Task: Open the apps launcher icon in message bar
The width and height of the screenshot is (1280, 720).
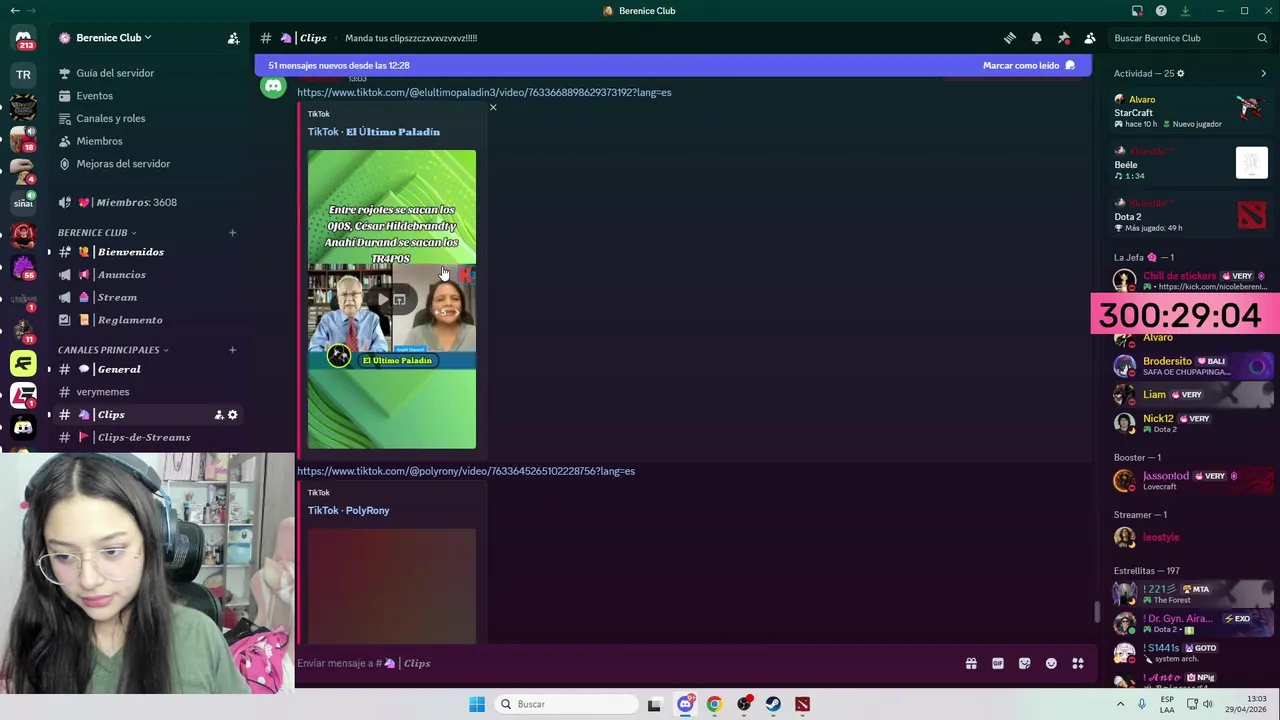Action: 1078,663
